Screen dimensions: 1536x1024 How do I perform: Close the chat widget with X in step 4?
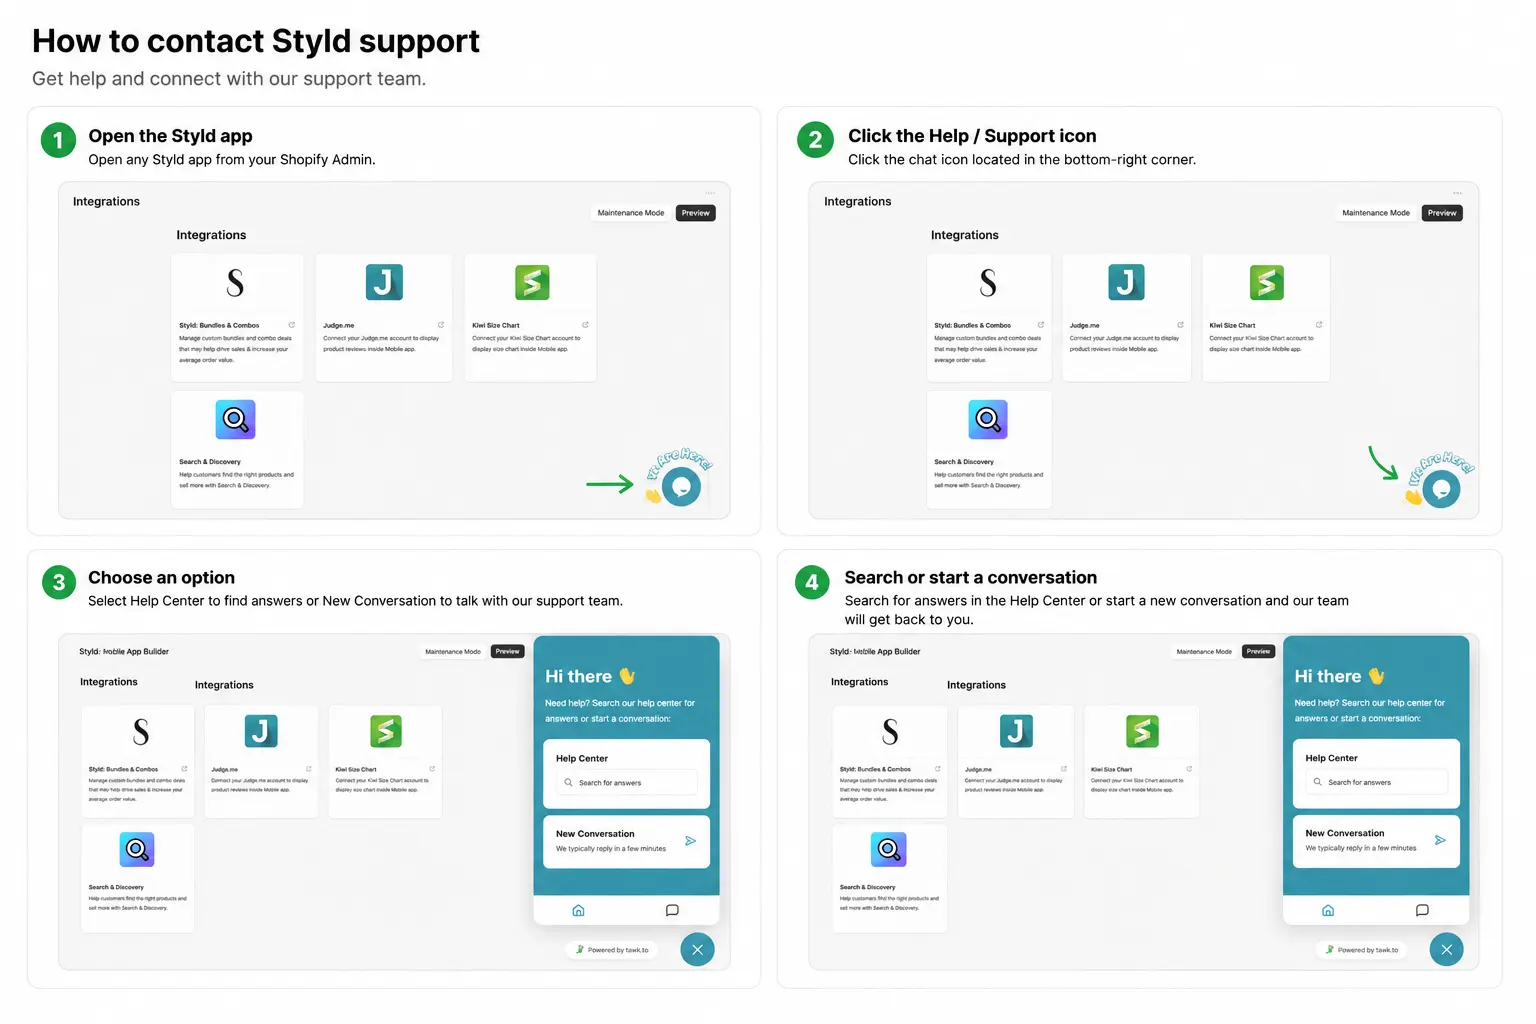[1447, 950]
